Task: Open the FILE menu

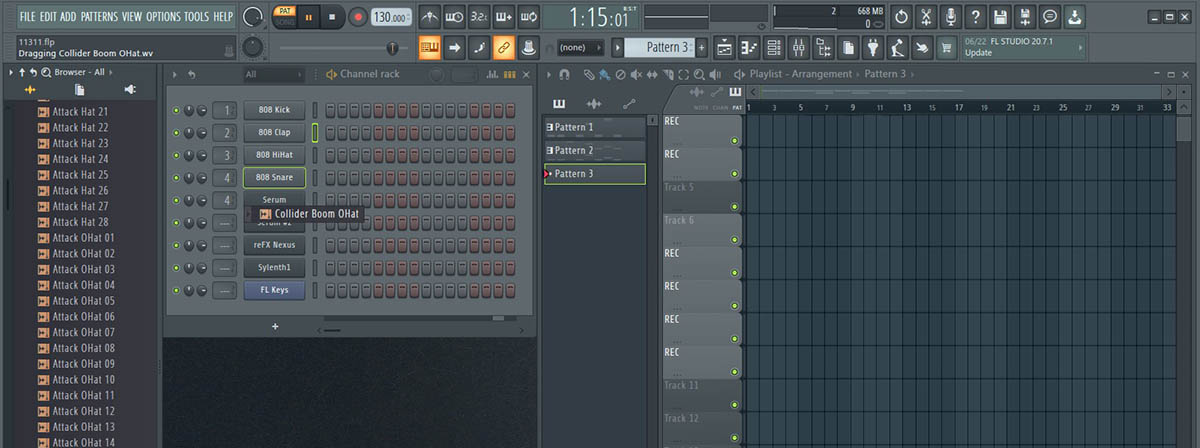Action: pyautogui.click(x=27, y=17)
